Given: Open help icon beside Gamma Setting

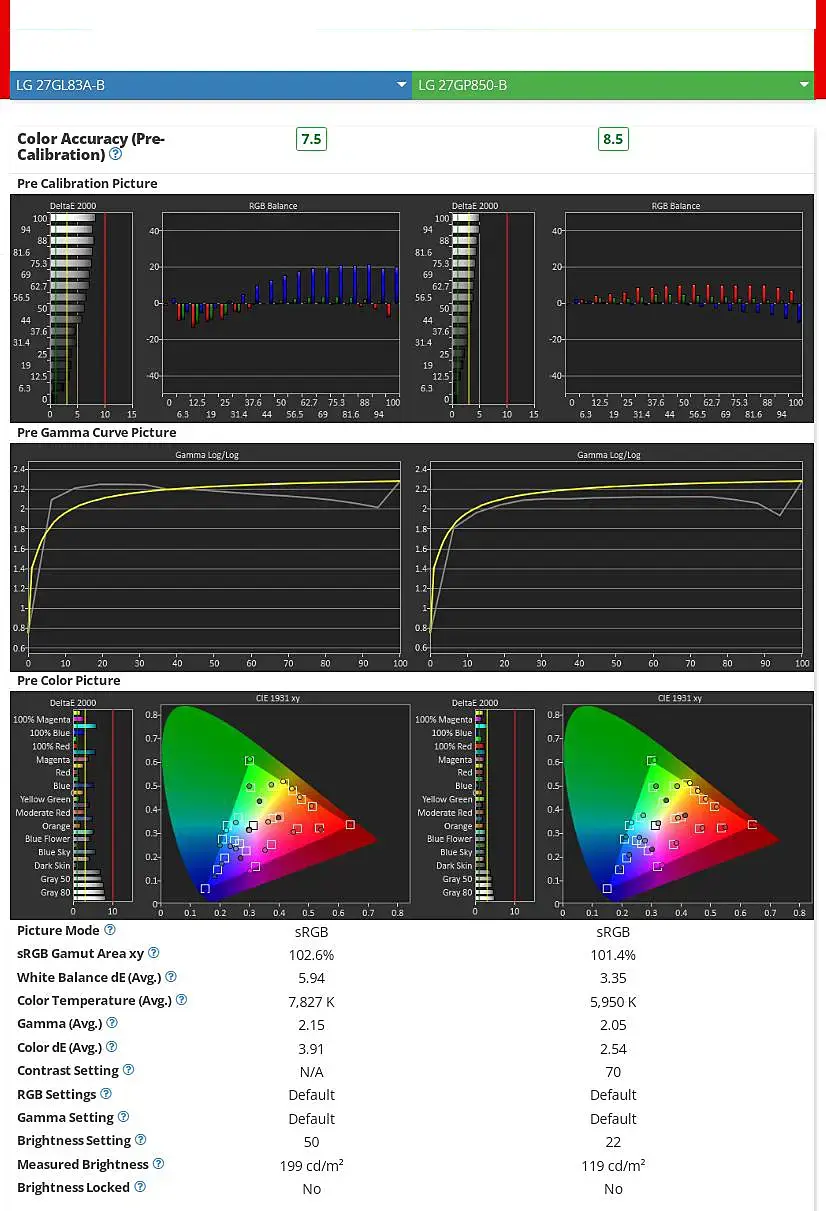Looking at the screenshot, I should pyautogui.click(x=123, y=1117).
